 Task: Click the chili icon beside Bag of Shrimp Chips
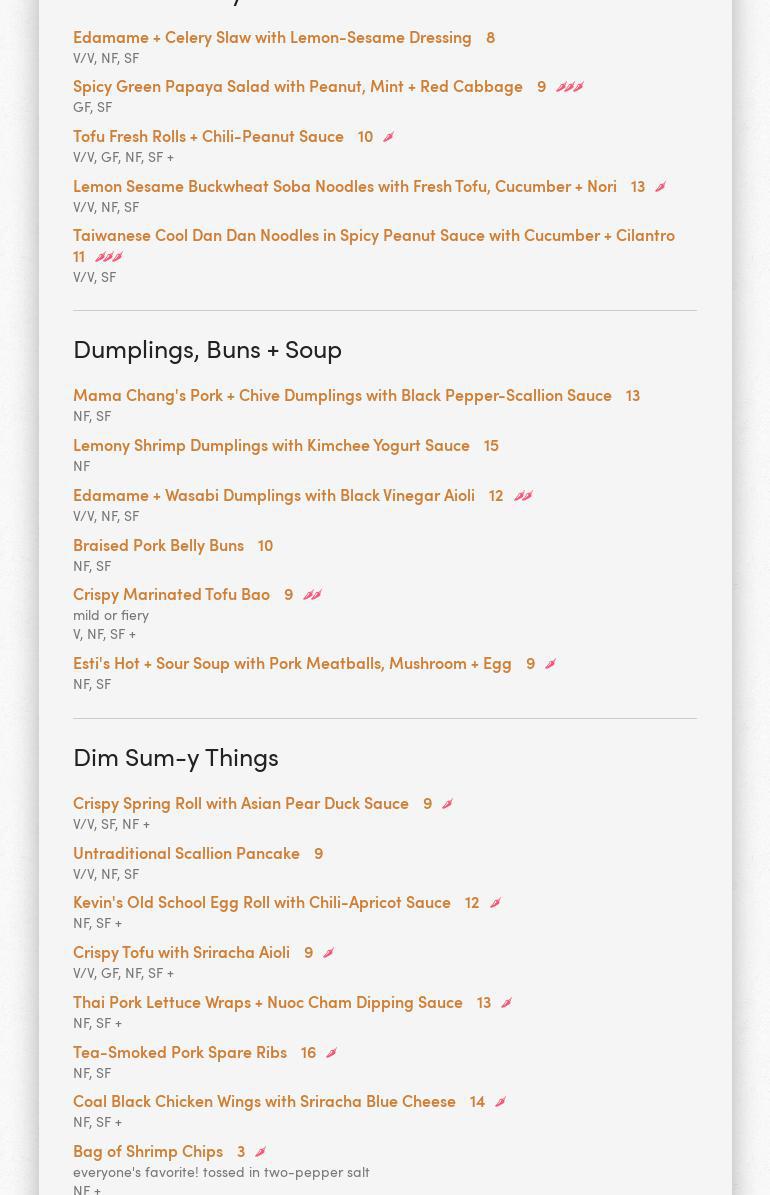click(260, 1152)
